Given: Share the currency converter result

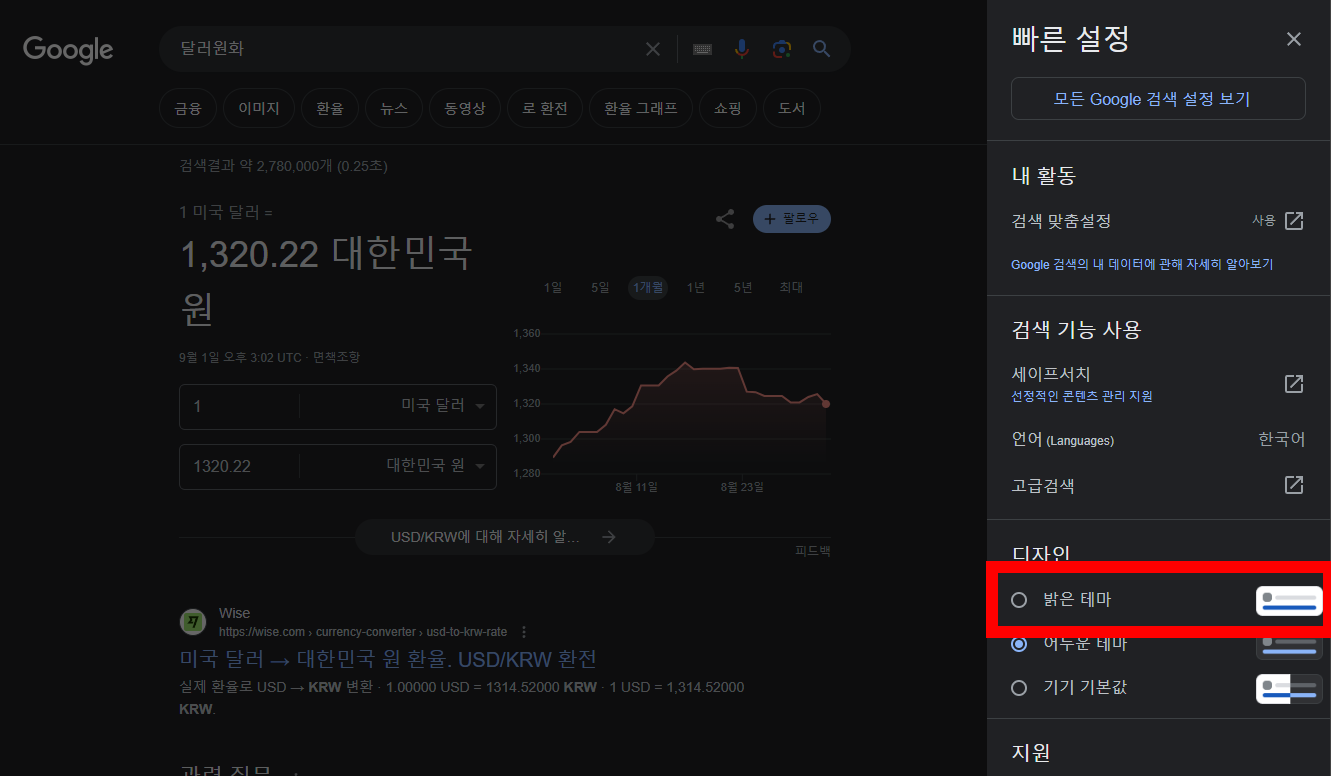Looking at the screenshot, I should click(x=725, y=219).
